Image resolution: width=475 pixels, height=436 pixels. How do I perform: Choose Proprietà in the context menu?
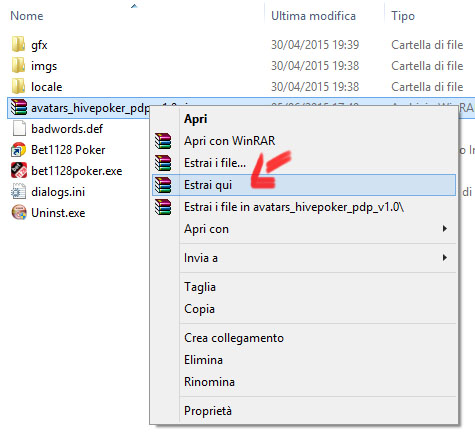(x=208, y=411)
